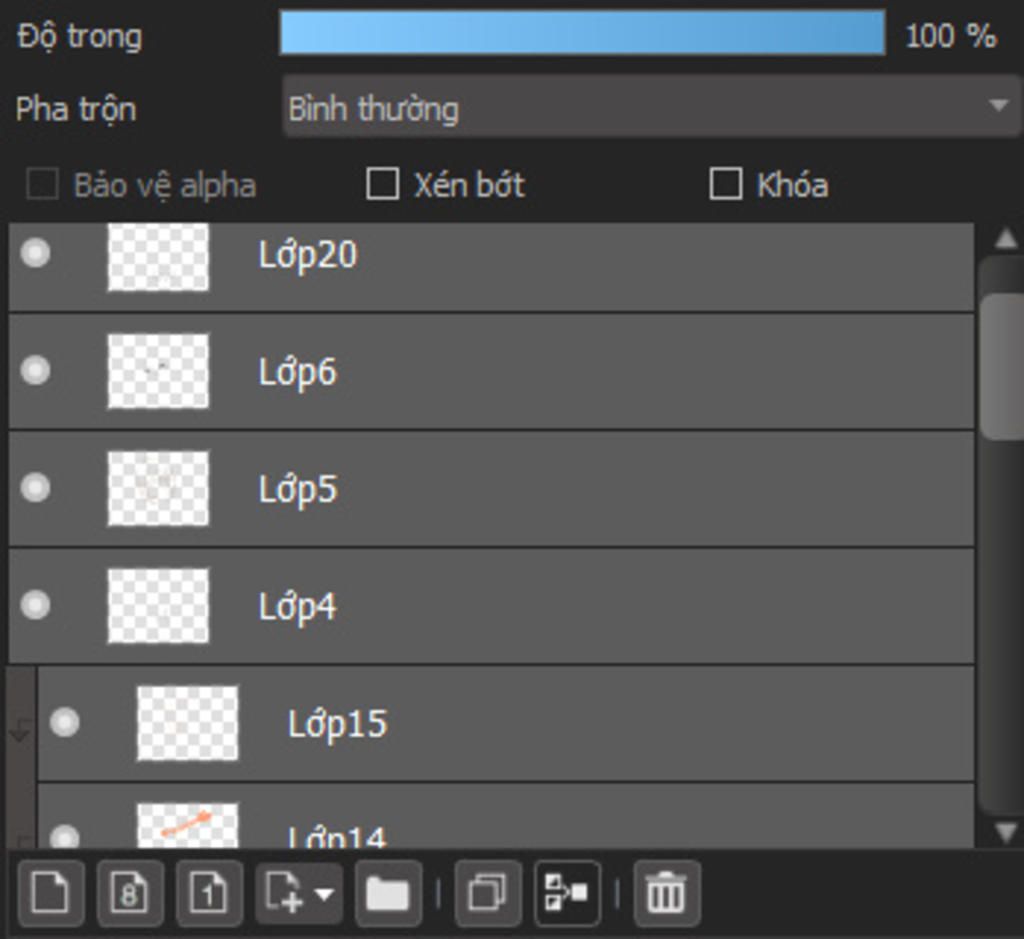Duplicate the selected layer
This screenshot has width=1024, height=939.
tap(487, 892)
